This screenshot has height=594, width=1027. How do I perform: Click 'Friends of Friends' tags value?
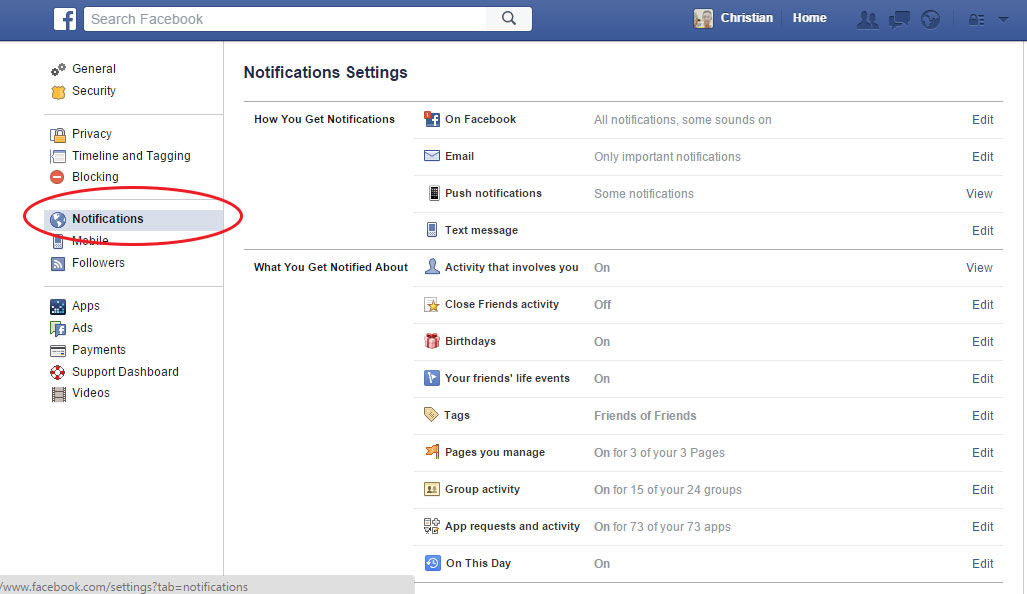pyautogui.click(x=645, y=416)
